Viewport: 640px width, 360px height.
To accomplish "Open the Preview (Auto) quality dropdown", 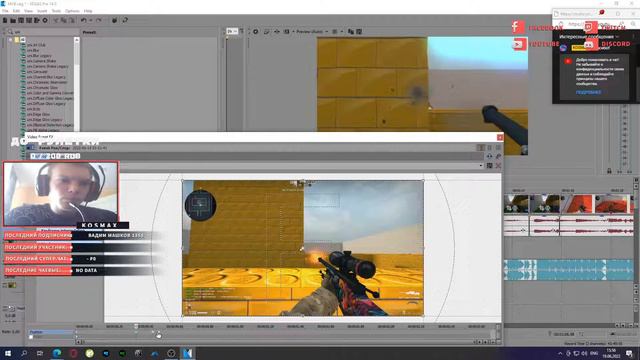I will (x=312, y=31).
